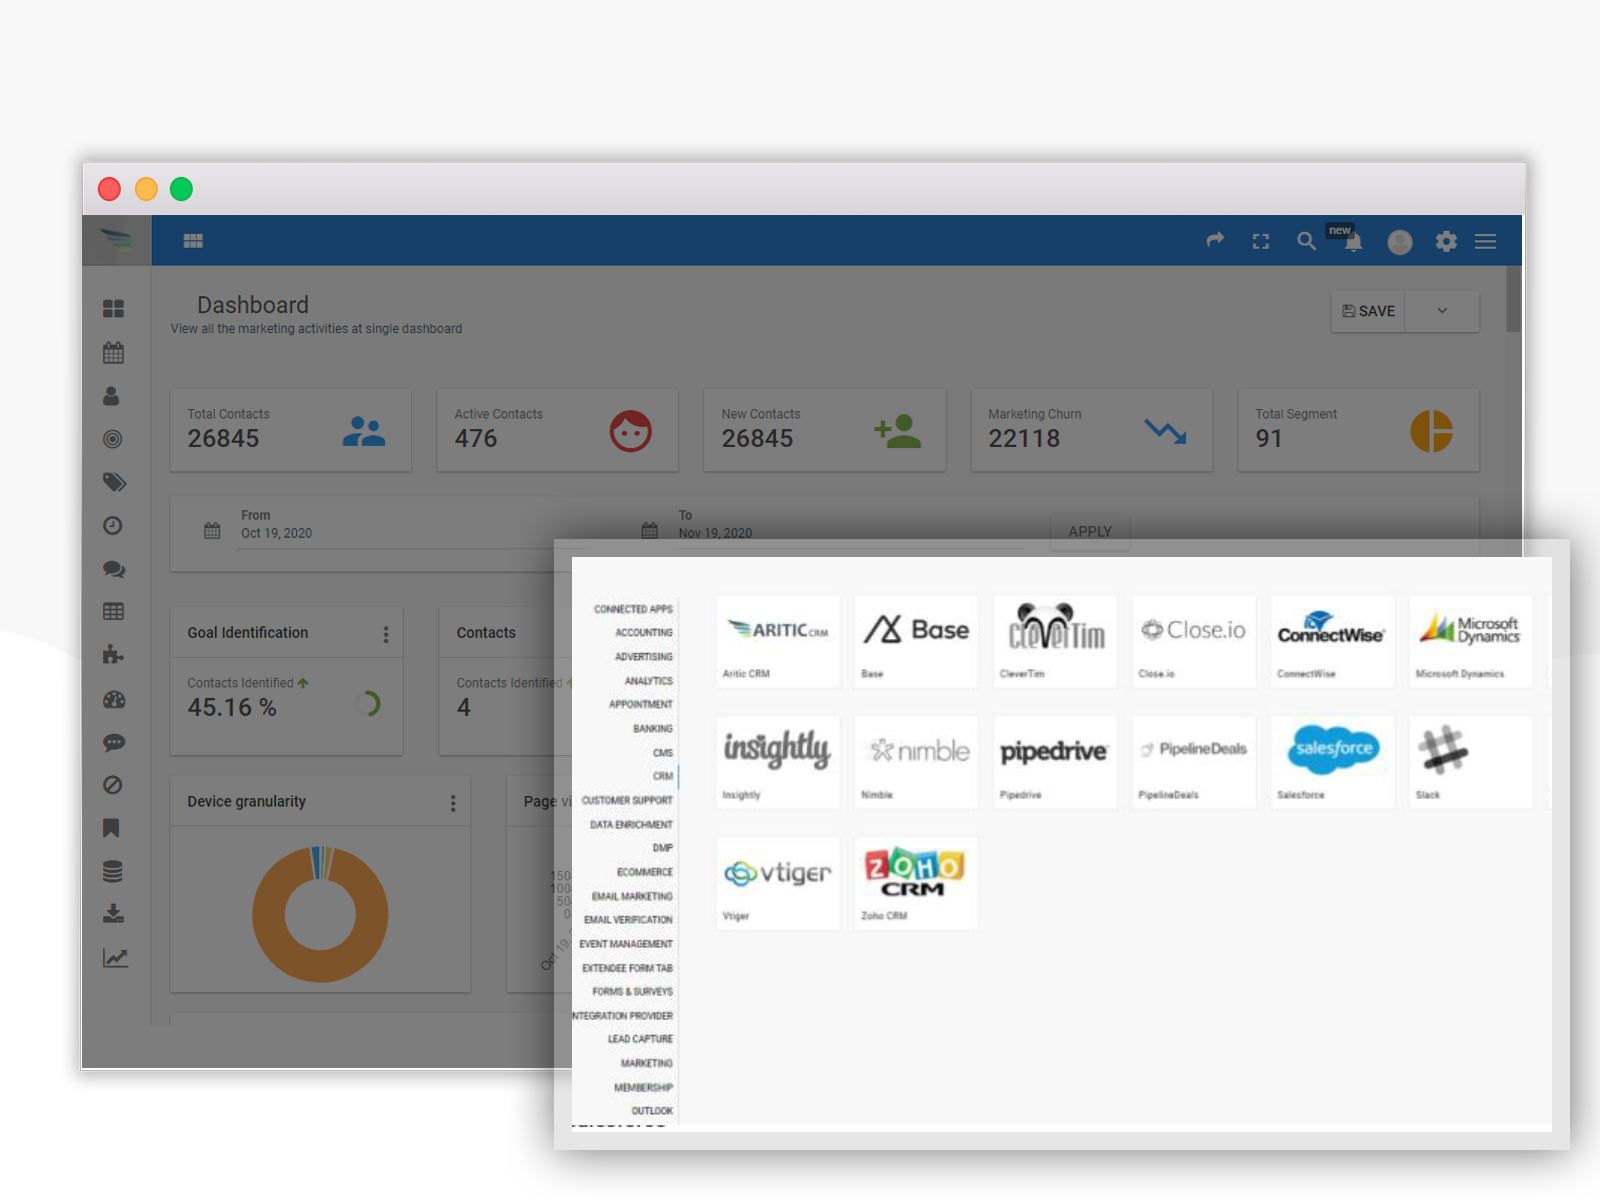Open notifications bell with new badge
The height and width of the screenshot is (1200, 1600).
1352,240
